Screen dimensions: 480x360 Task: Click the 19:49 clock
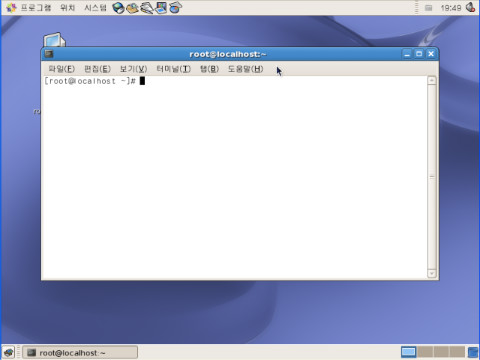point(451,8)
